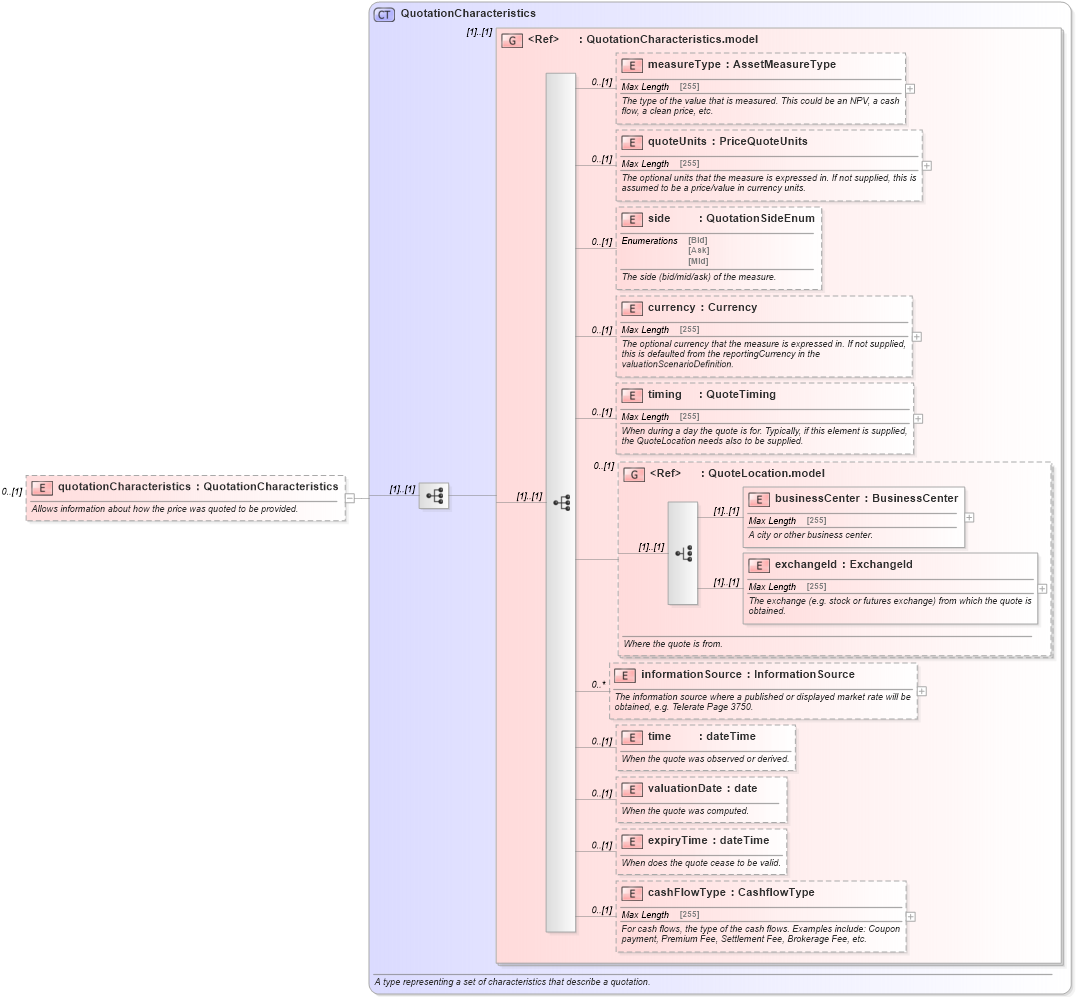Expand the exchangeId element
This screenshot has width=1076, height=997.
pyautogui.click(x=1042, y=589)
